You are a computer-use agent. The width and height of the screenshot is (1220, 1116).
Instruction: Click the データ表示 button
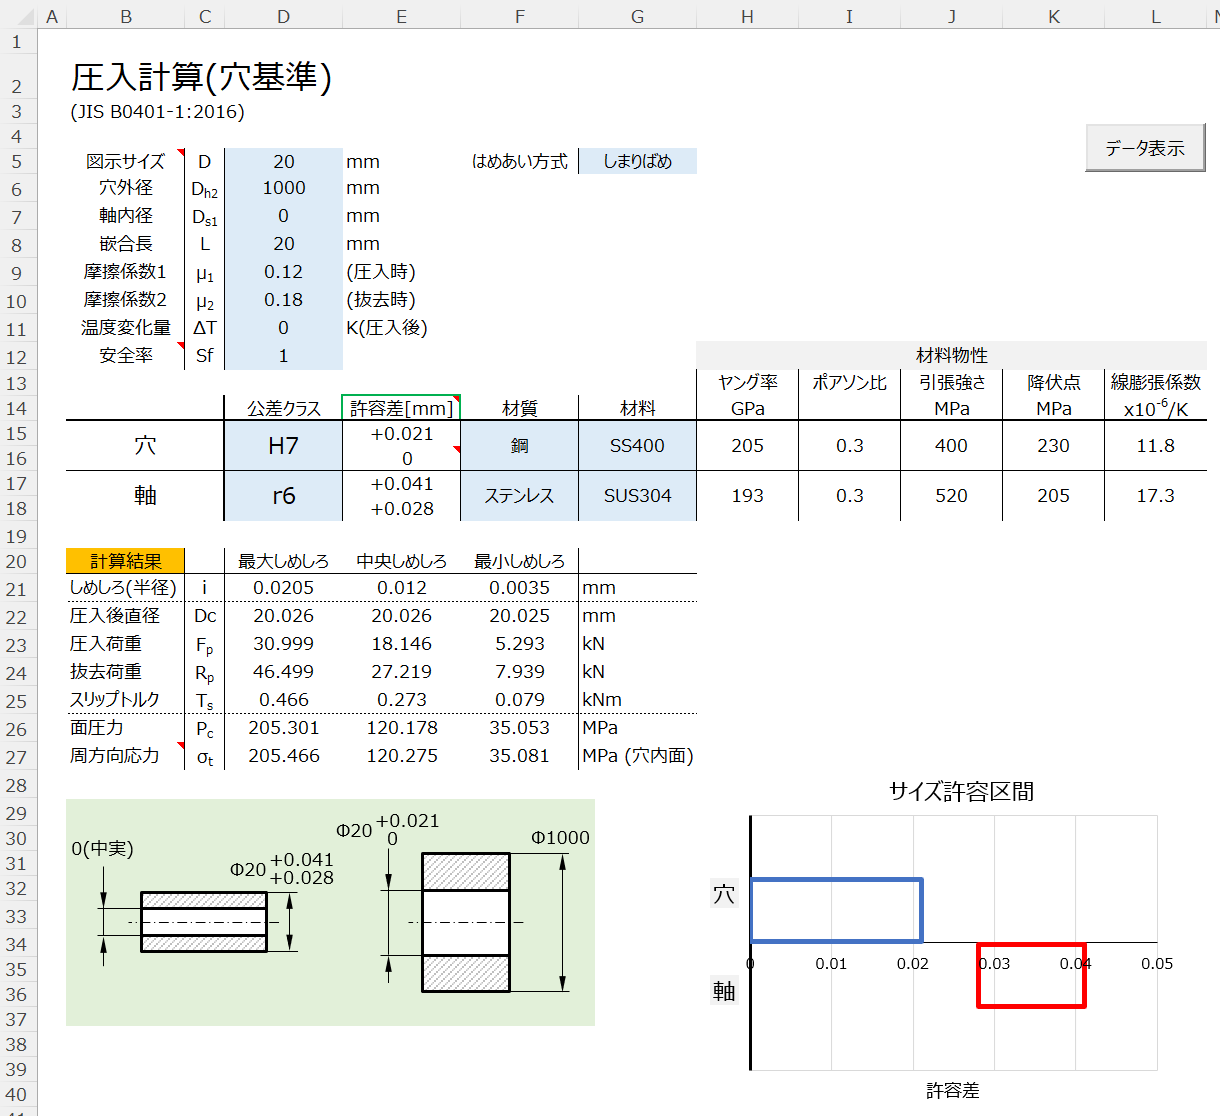(x=1145, y=148)
